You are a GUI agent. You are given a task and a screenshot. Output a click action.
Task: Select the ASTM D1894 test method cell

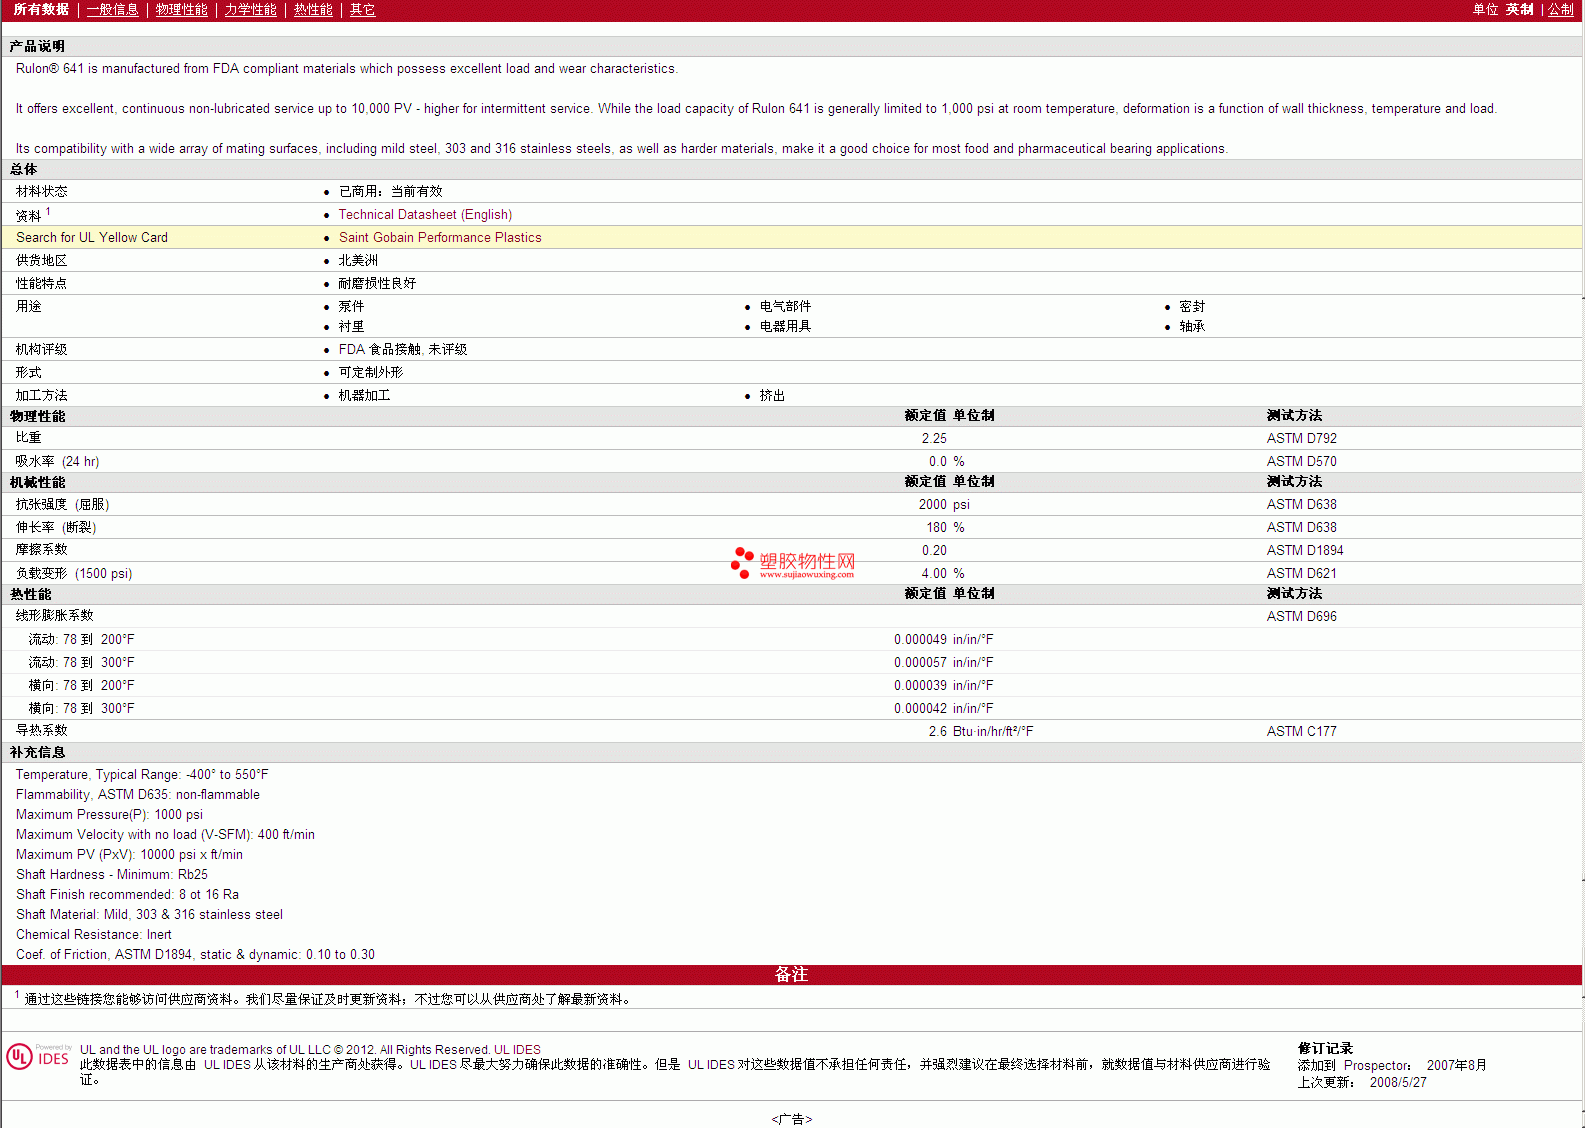tap(1305, 550)
